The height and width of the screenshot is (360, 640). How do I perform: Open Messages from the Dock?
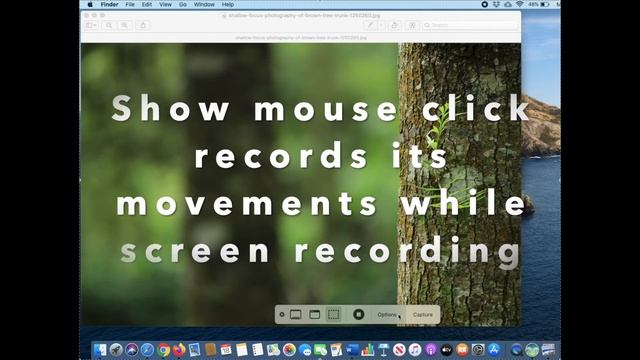[x=305, y=350]
